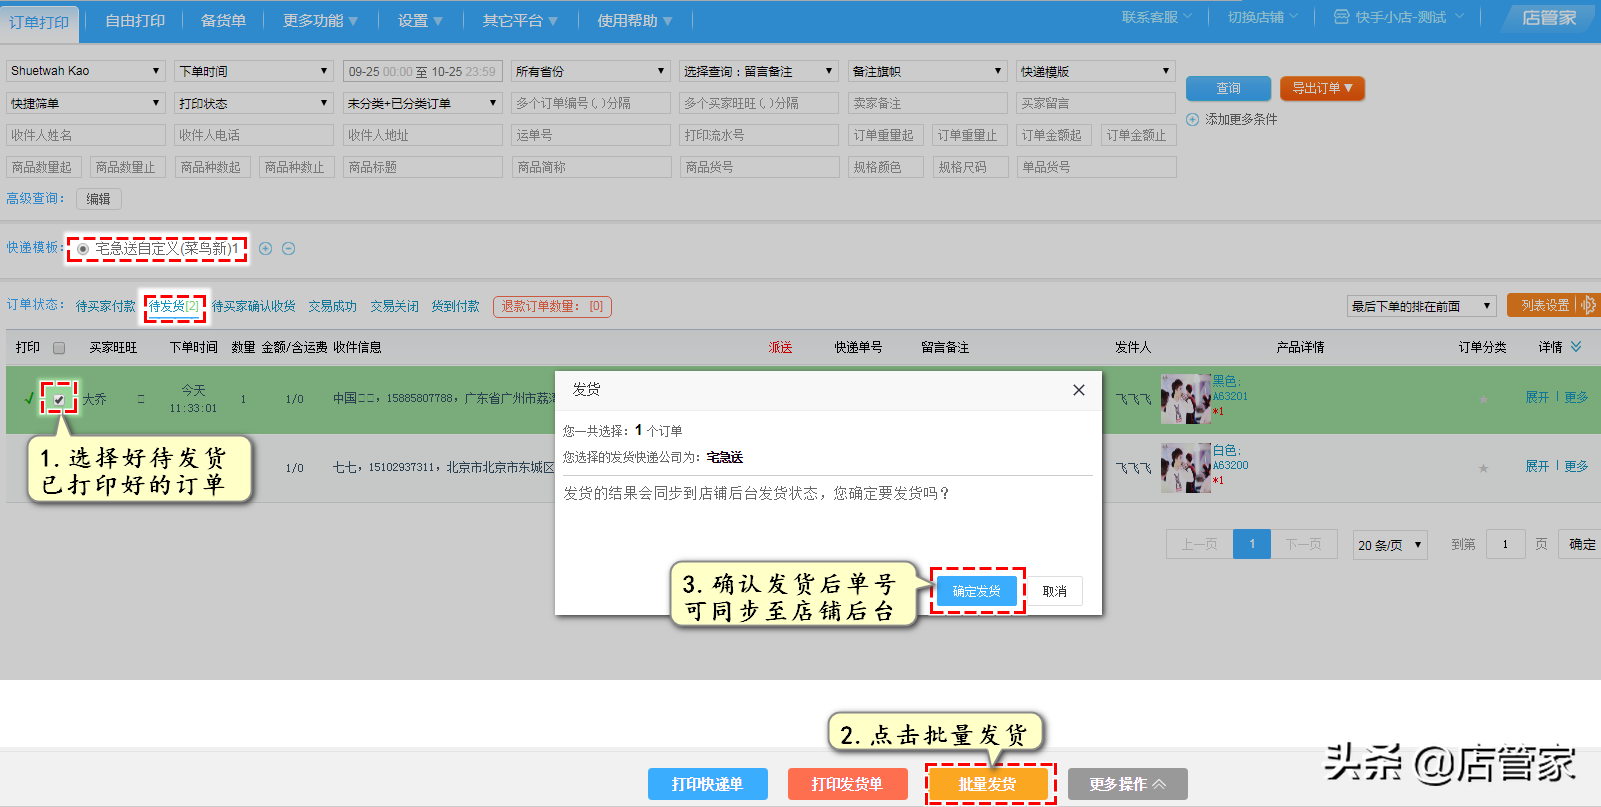Close the 发货 dialog with the X
The height and width of the screenshot is (807, 1601).
coord(1078,390)
